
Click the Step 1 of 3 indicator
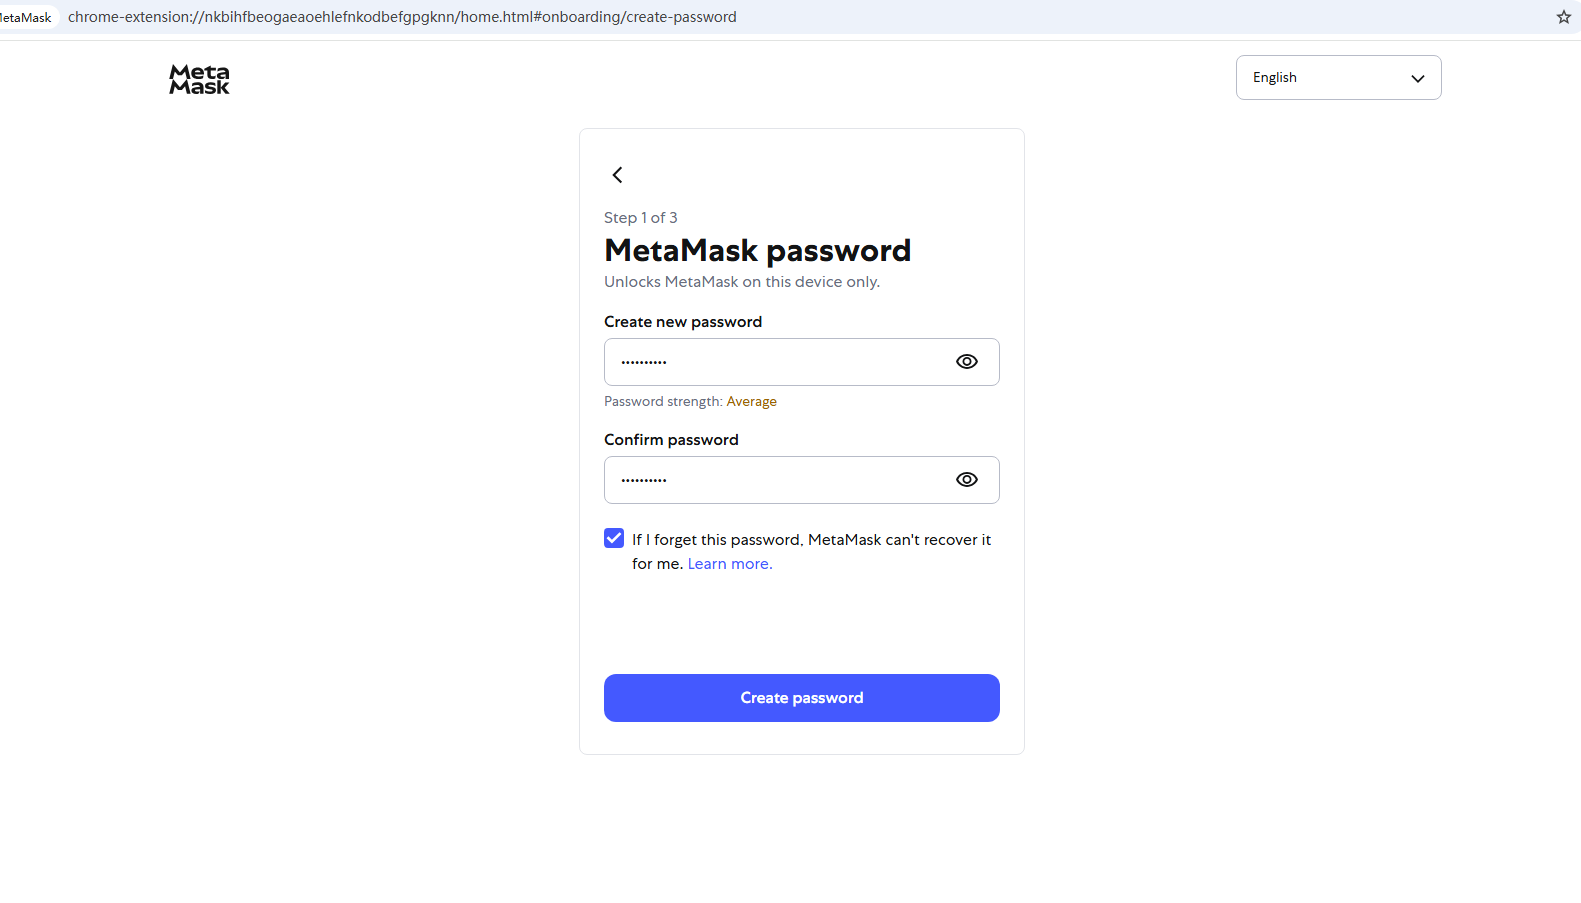pos(641,218)
